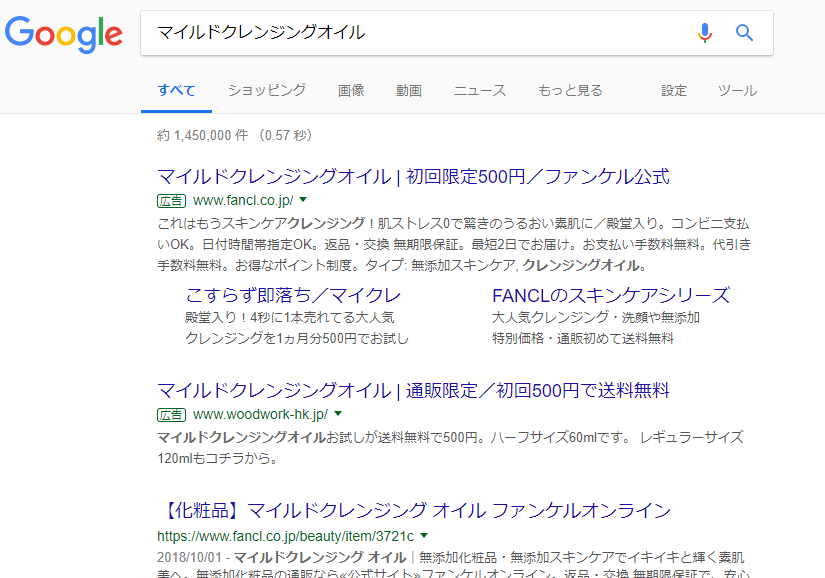825x578 pixels.
Task: Open the ツール options
Action: tap(737, 90)
